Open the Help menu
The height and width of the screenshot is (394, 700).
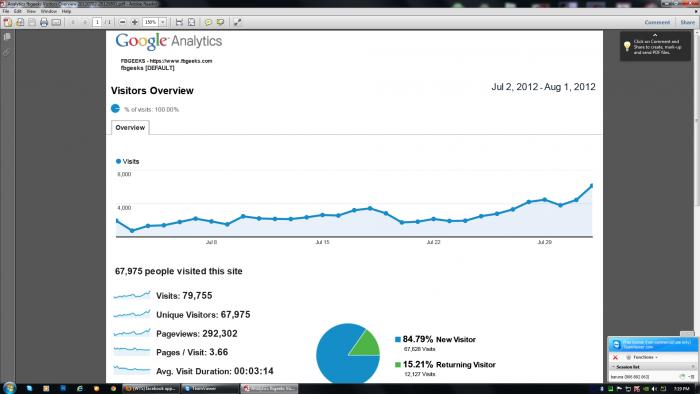pos(66,11)
